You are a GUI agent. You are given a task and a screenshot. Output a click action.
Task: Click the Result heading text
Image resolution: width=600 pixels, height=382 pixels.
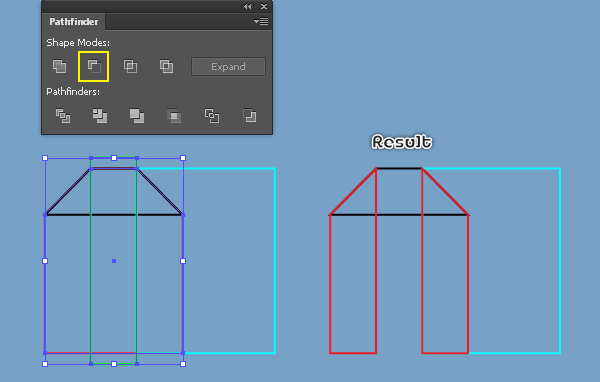[402, 142]
